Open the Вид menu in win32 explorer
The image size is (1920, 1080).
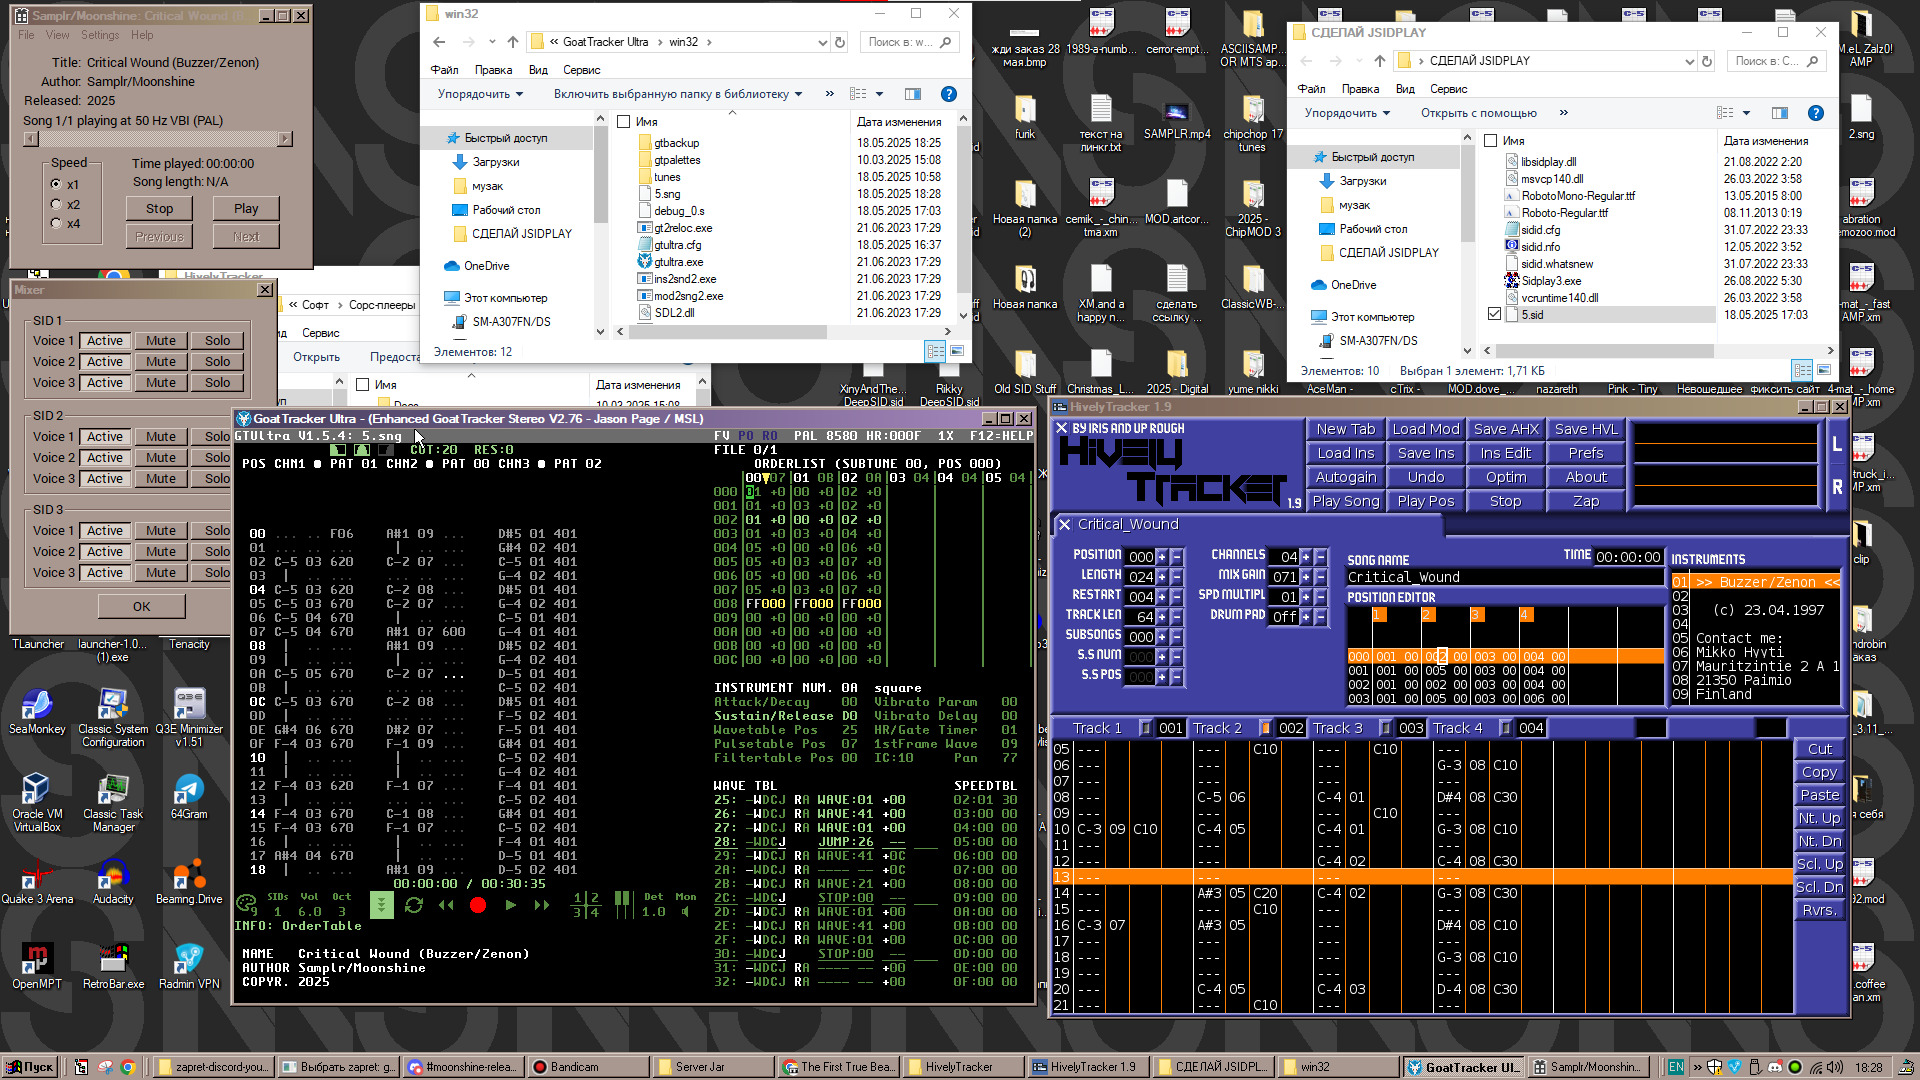tap(538, 70)
